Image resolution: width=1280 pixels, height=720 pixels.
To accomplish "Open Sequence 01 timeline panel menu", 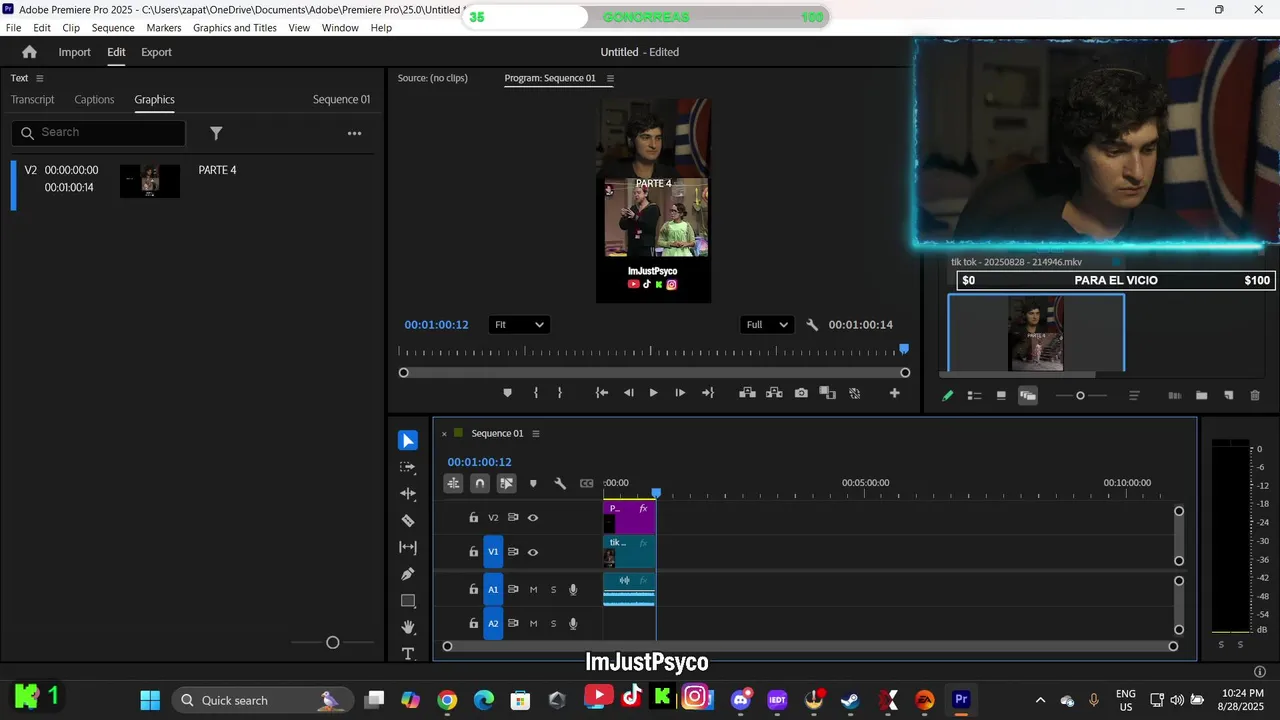I will pos(536,434).
